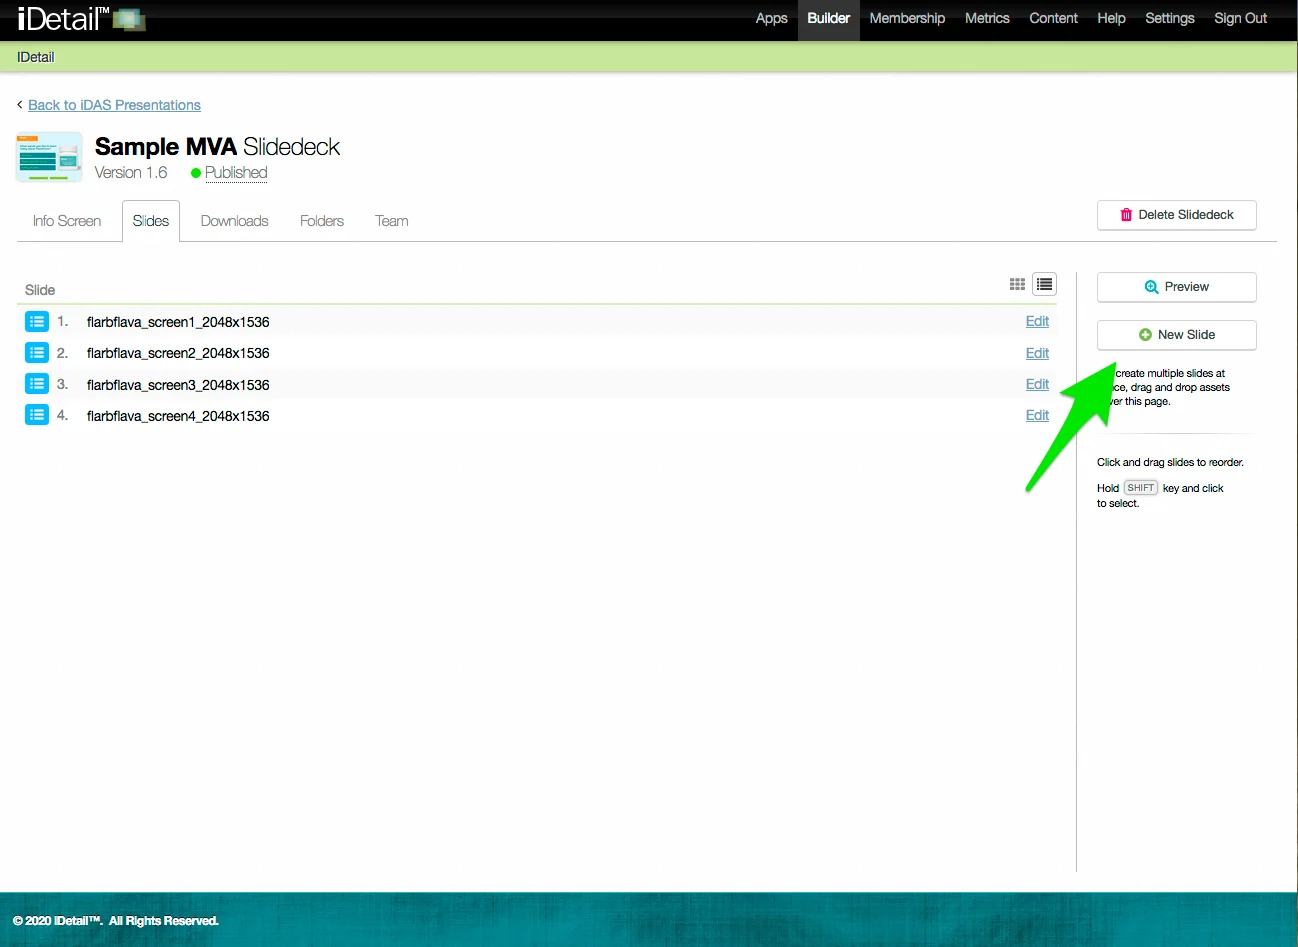Screen dimensions: 1298x947
Task: Click the Version 1.6 label
Action: coord(131,172)
